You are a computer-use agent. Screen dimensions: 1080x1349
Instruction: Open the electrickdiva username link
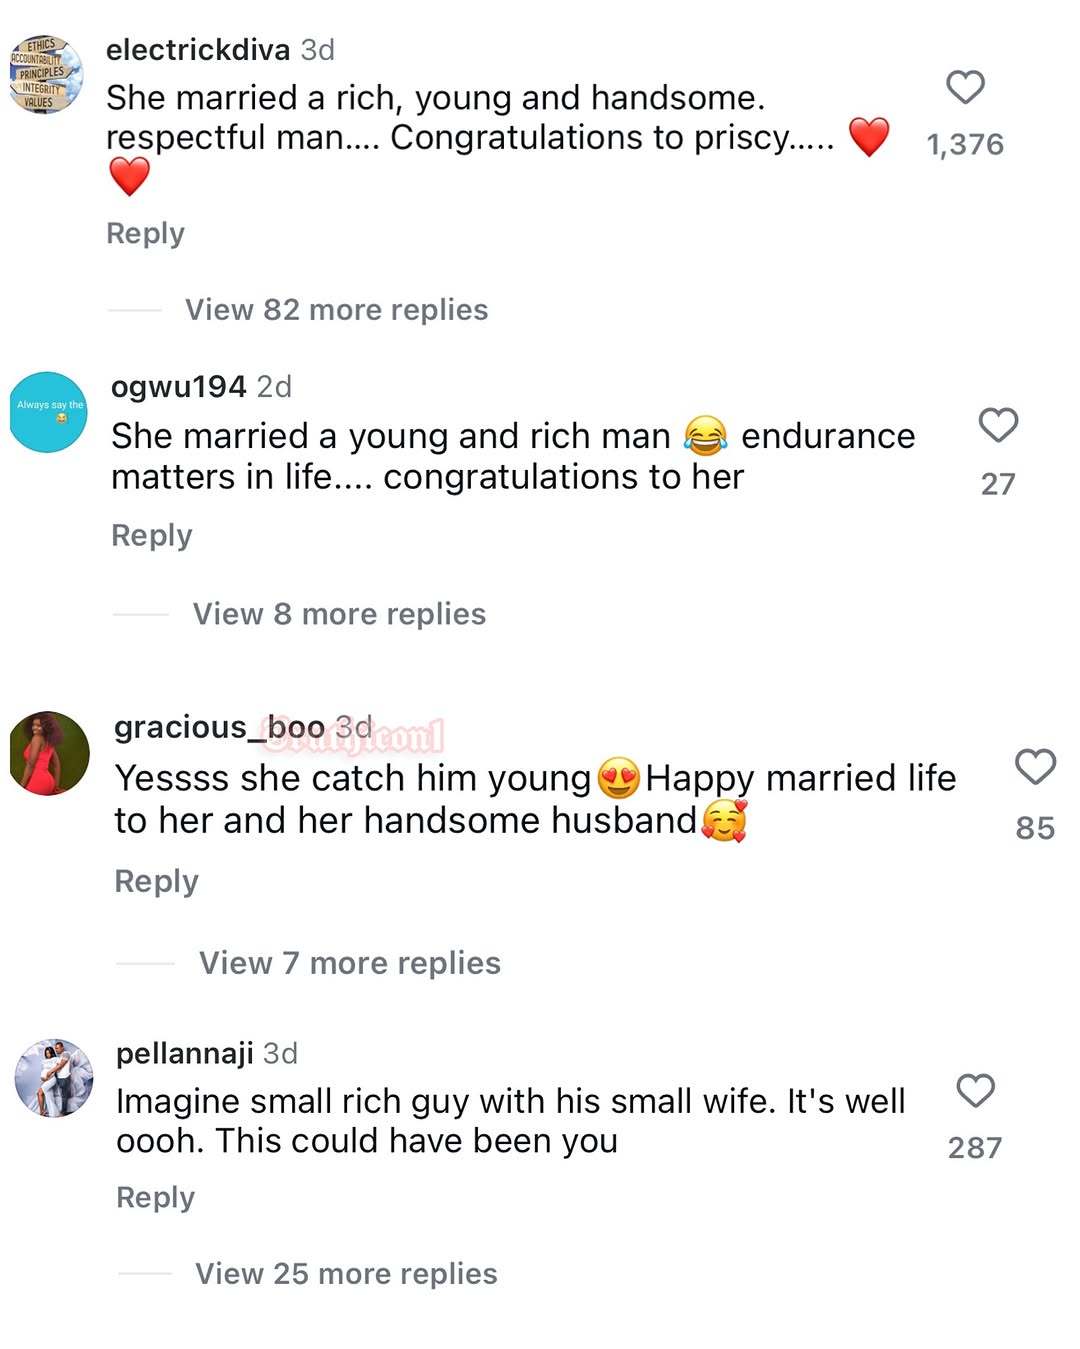(198, 50)
